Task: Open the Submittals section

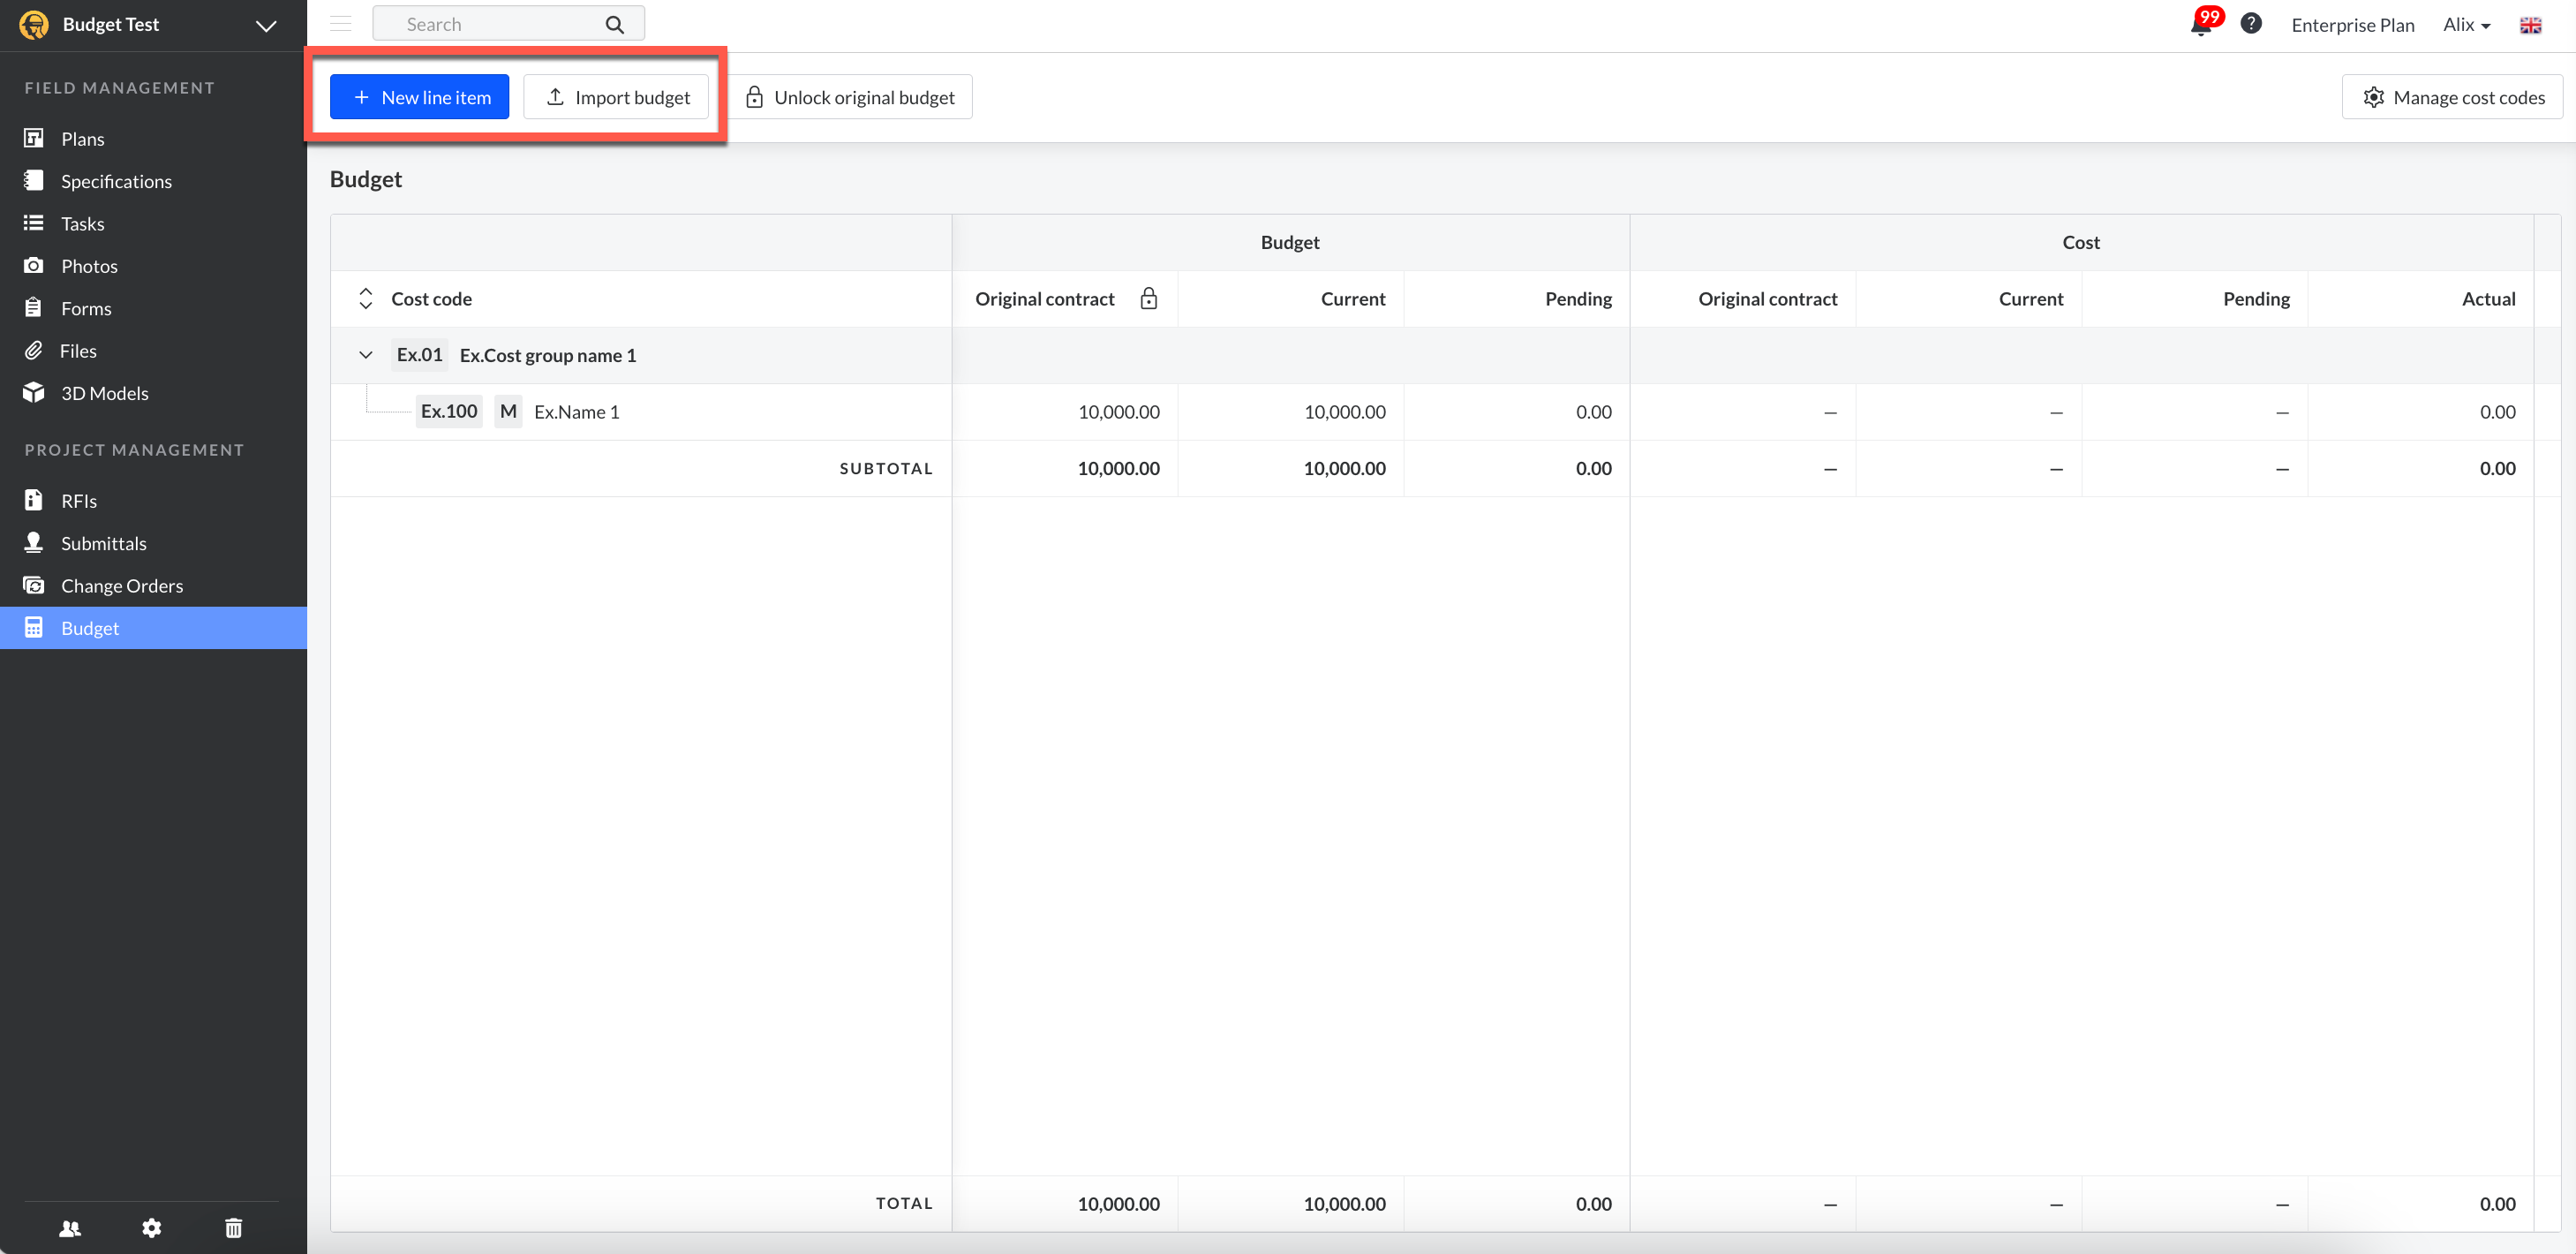Action: [104, 543]
